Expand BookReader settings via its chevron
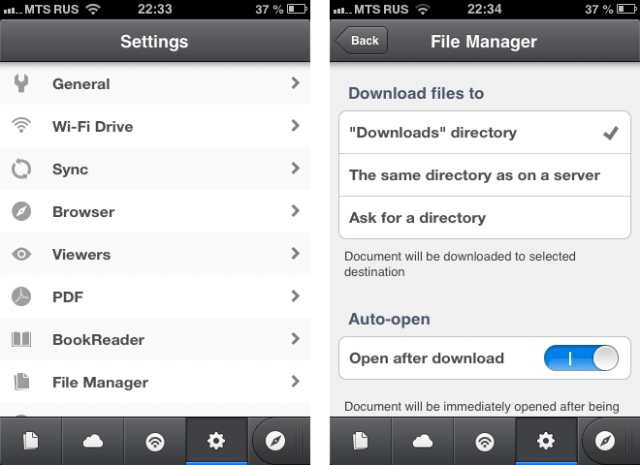 [296, 339]
